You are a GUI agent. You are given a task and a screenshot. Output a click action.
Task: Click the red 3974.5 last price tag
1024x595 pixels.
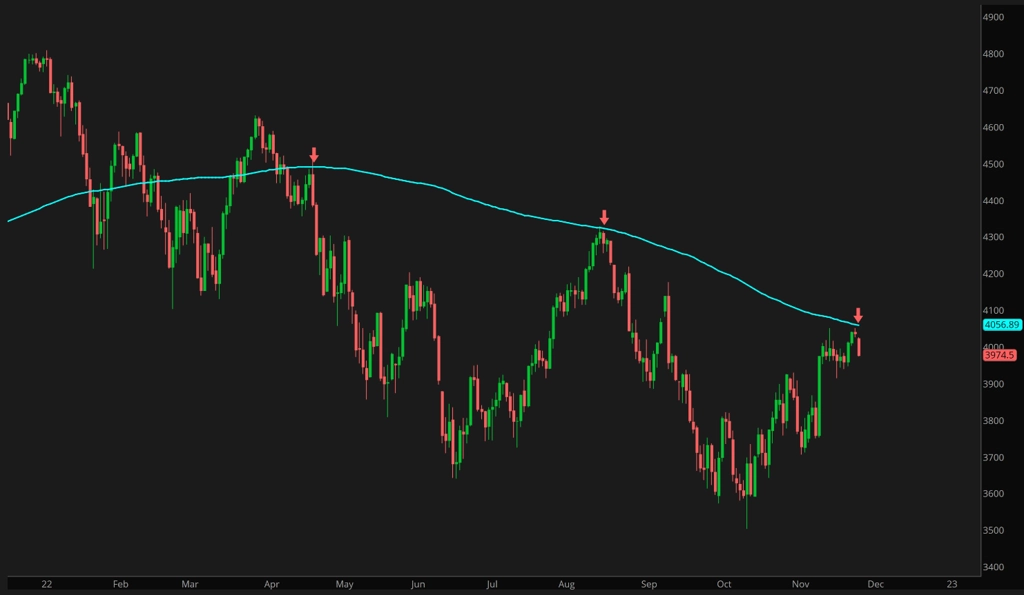point(999,355)
